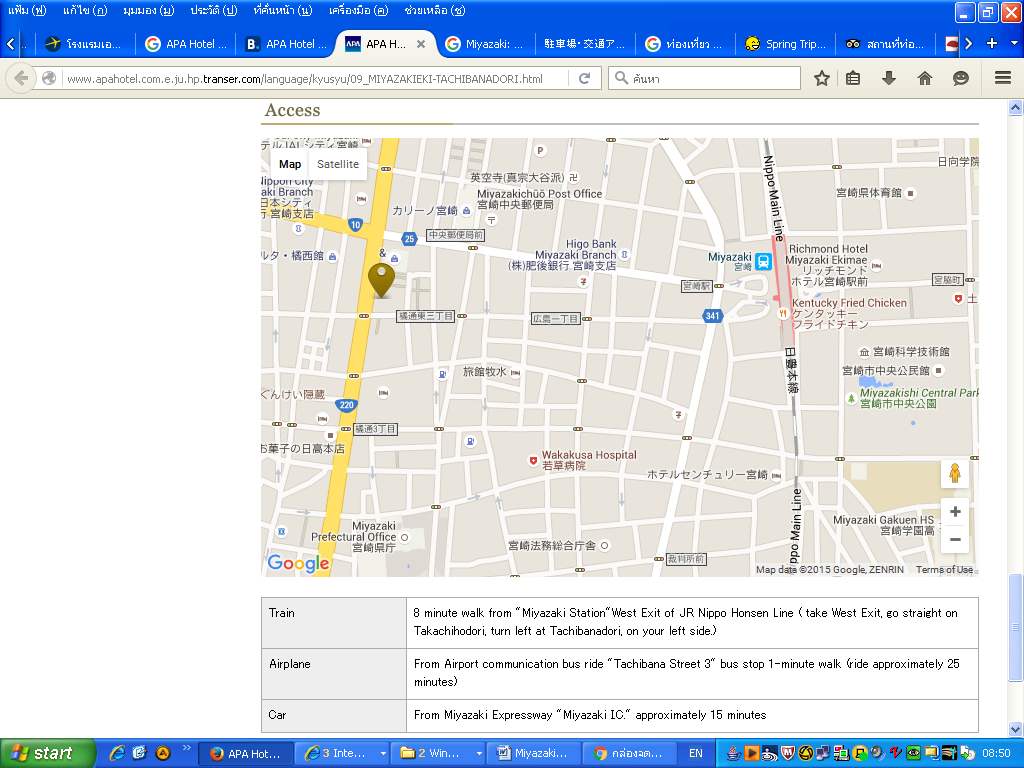Open the ช่วยเหลือ (Help) menu
Screen dimensions: 1024x768
click(434, 10)
